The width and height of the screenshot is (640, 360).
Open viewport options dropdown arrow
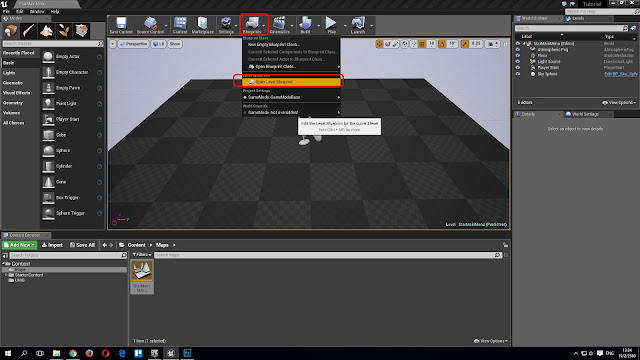pos(113,44)
